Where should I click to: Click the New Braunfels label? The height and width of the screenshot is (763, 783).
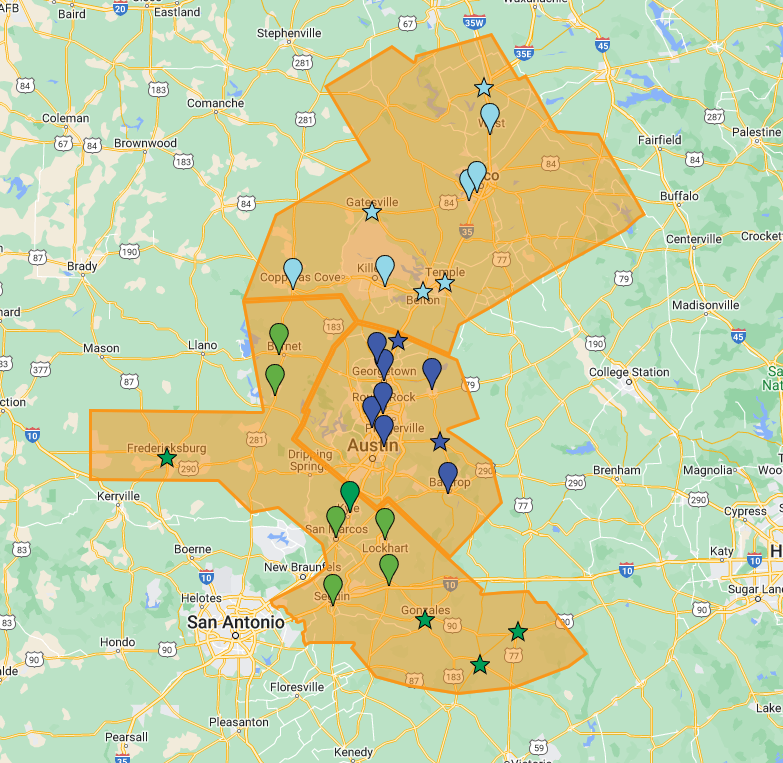click(x=303, y=567)
